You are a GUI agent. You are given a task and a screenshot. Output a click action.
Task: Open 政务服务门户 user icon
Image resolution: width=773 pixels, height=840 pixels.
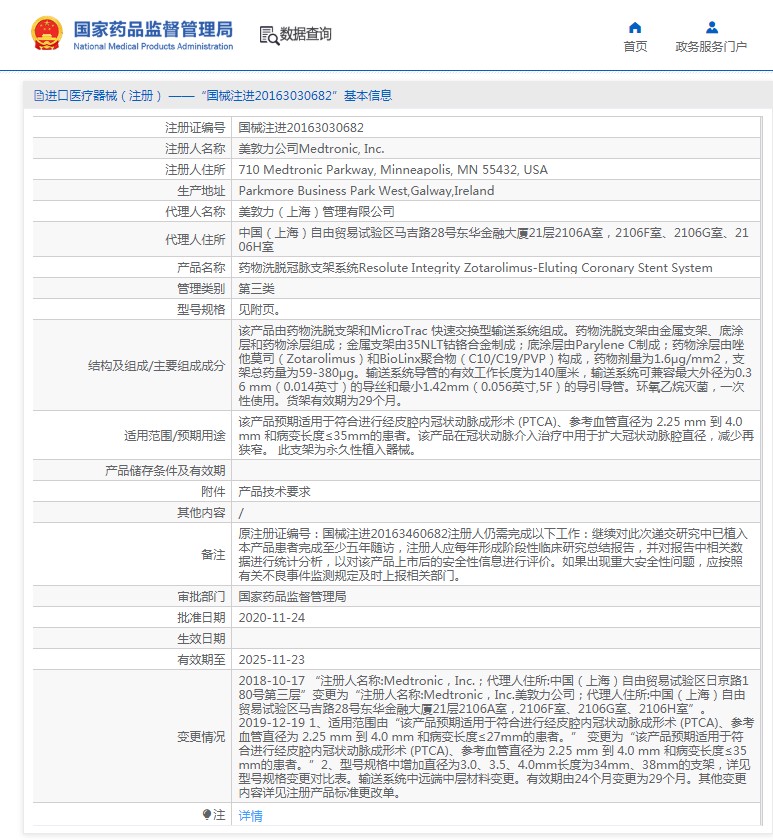click(x=711, y=27)
